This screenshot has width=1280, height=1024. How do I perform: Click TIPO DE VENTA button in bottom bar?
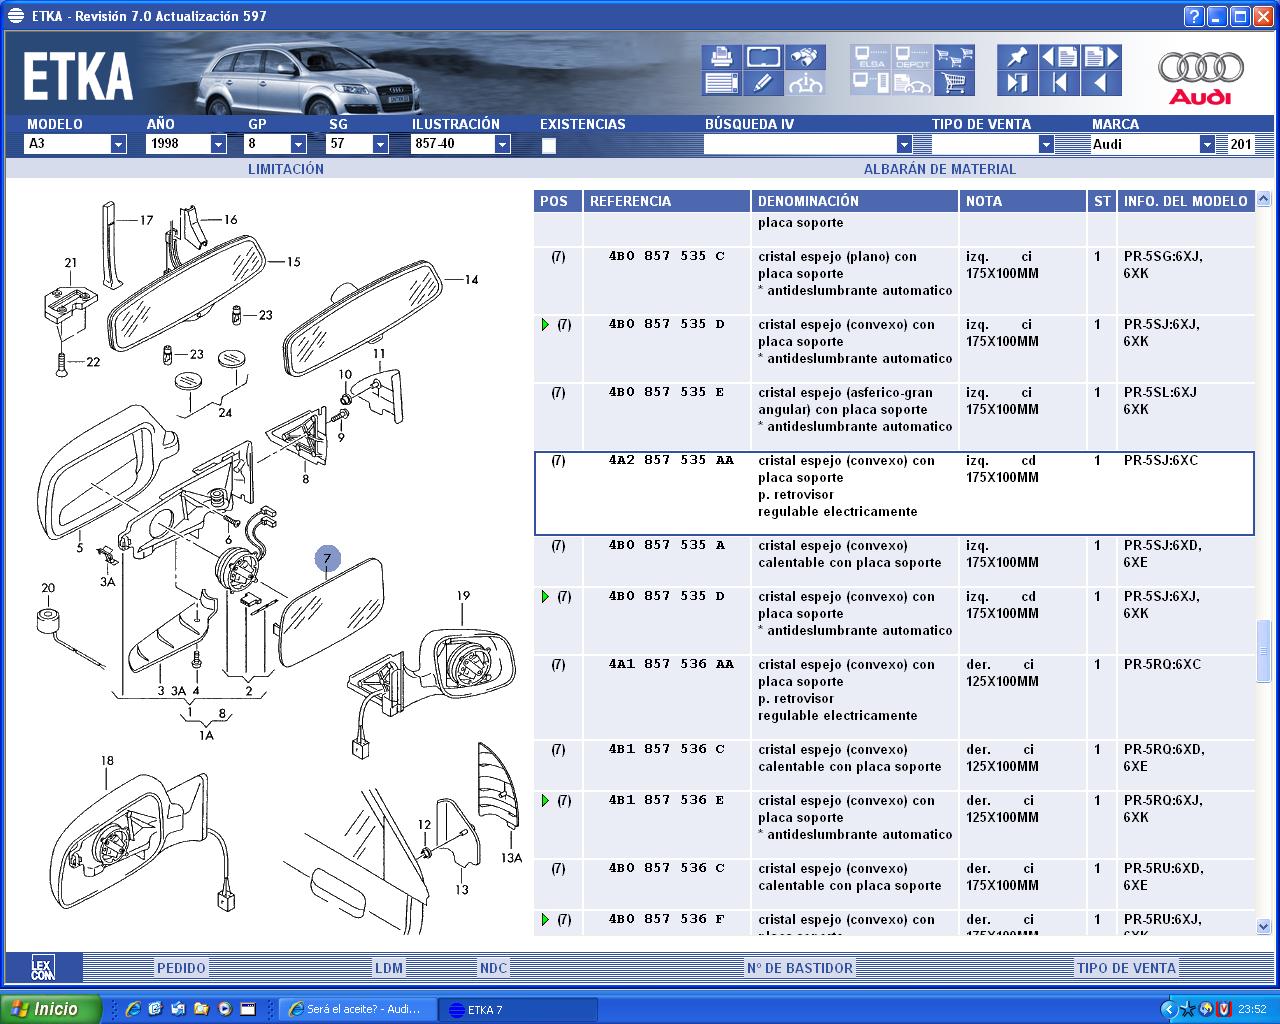point(1126,968)
